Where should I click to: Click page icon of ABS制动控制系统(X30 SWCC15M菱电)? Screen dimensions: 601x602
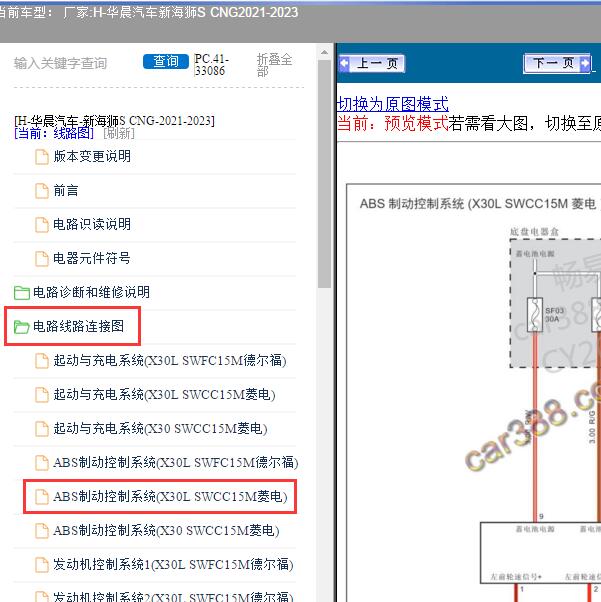coord(41,531)
